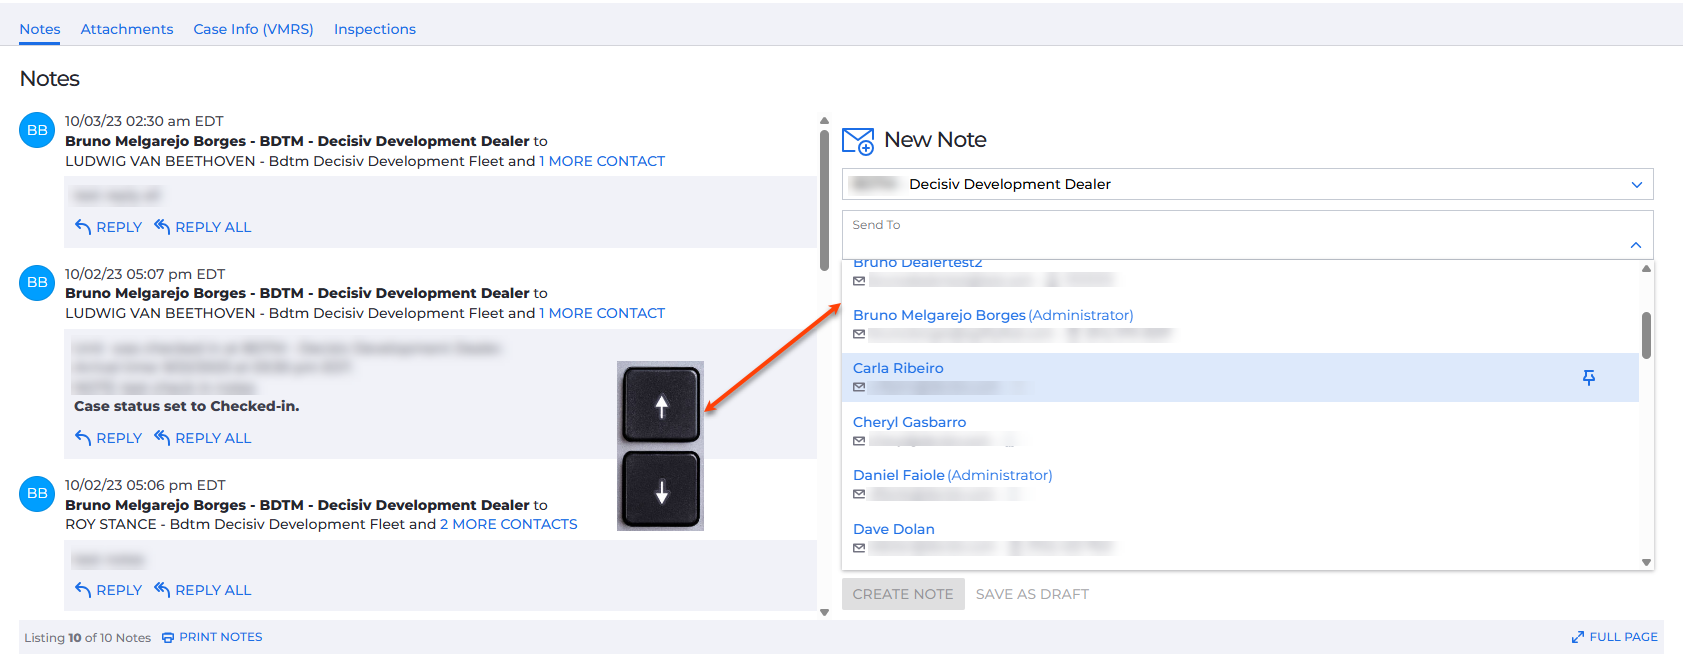Click the envelope icon under Carla Ribeiro

[x=859, y=387]
